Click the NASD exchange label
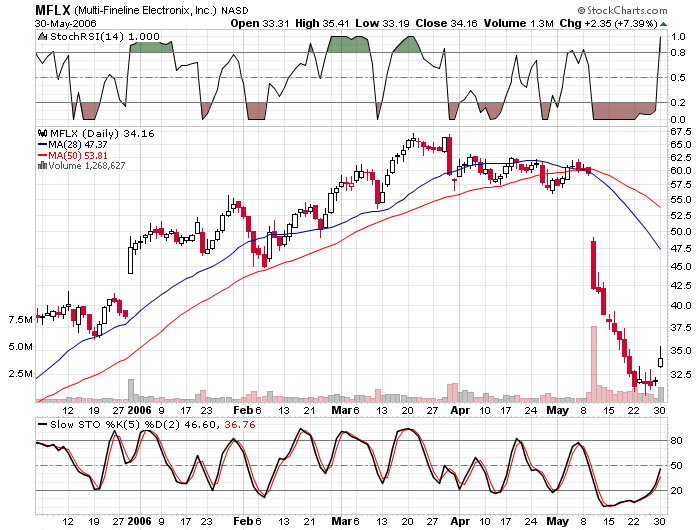Screen dimensions: 700x530 (x=234, y=10)
